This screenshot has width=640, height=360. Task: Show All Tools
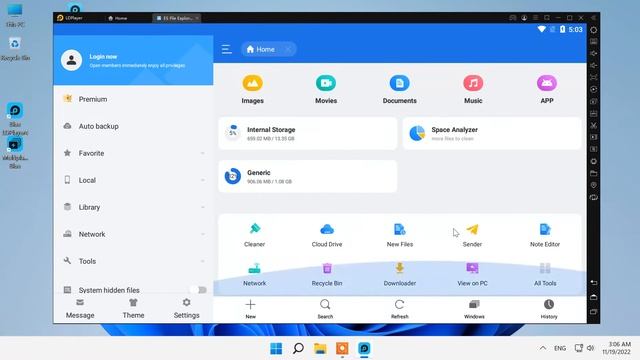[545, 274]
